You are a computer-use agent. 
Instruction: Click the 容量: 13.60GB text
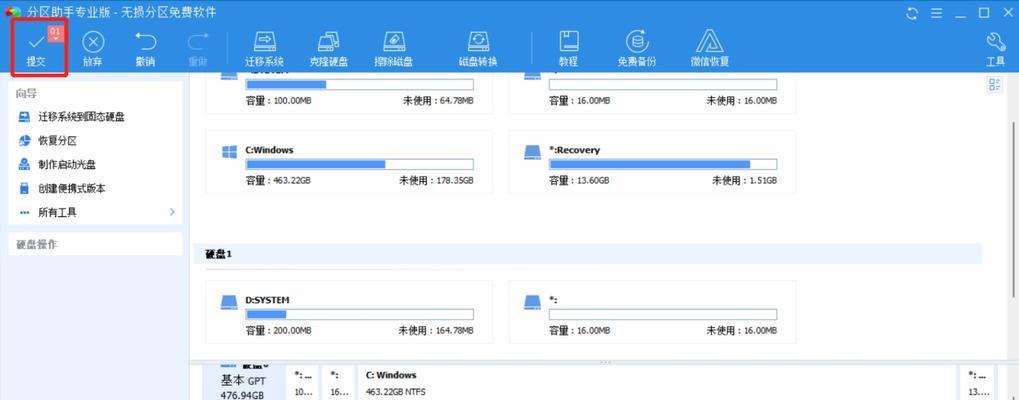click(579, 180)
